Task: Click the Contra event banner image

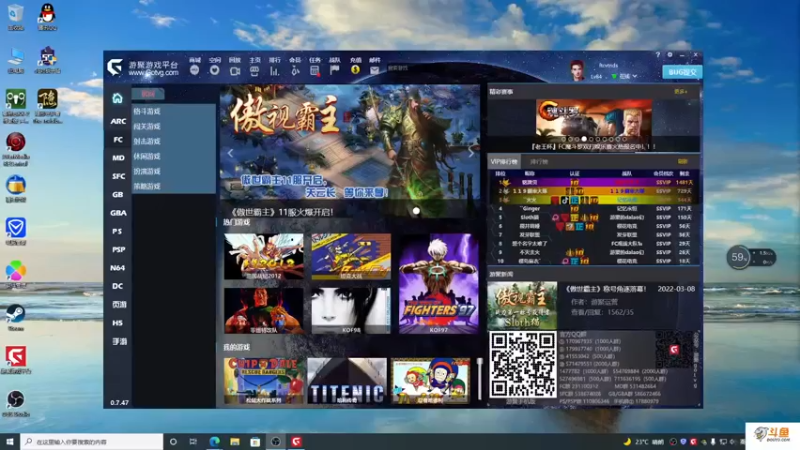Action: (x=593, y=119)
